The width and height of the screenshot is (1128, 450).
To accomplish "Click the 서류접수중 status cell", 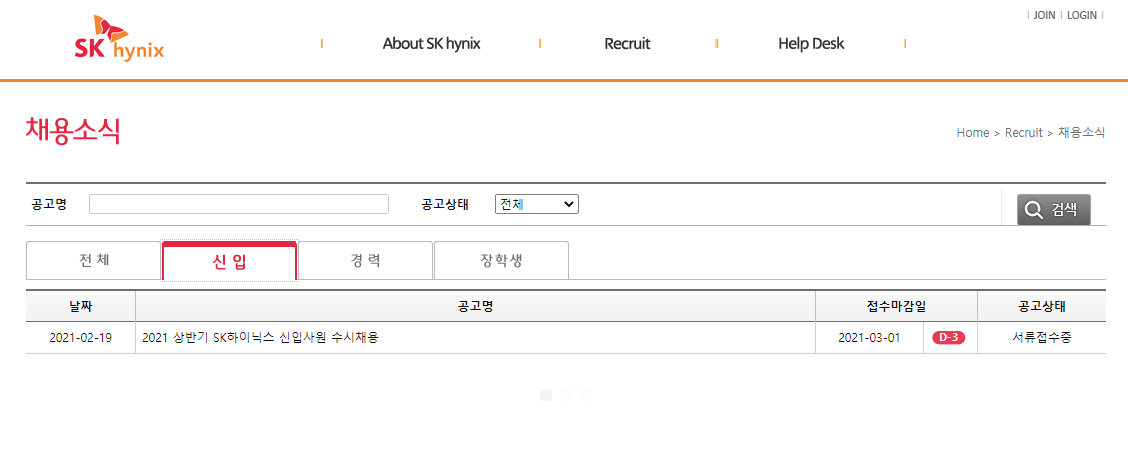I will [x=1042, y=338].
